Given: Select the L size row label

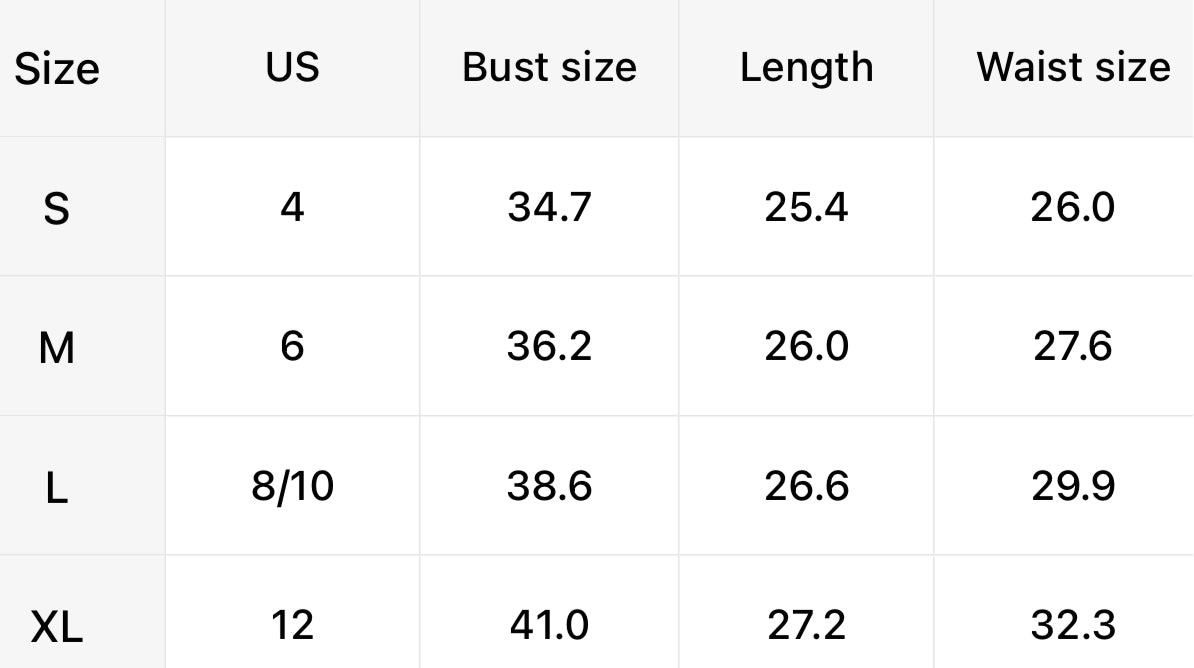Looking at the screenshot, I should [57, 488].
